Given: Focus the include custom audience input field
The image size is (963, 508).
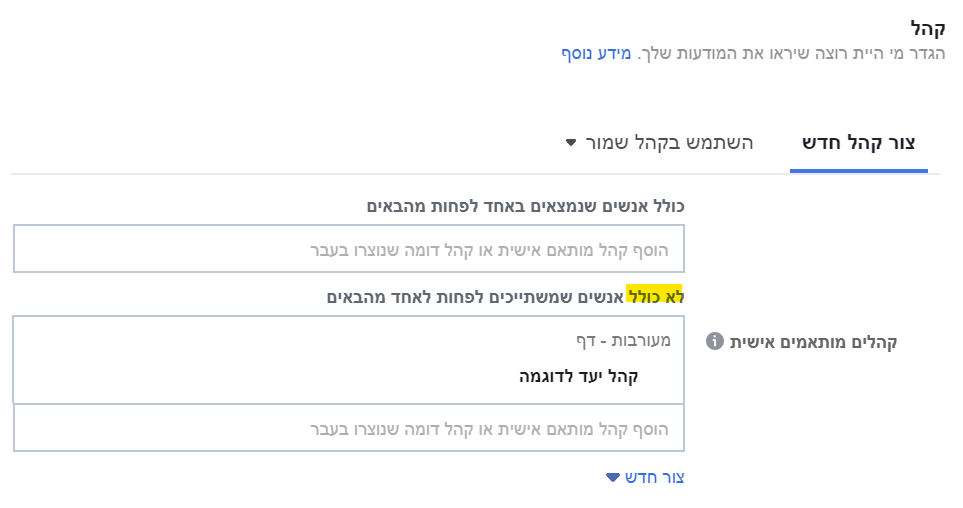Looking at the screenshot, I should coord(349,249).
